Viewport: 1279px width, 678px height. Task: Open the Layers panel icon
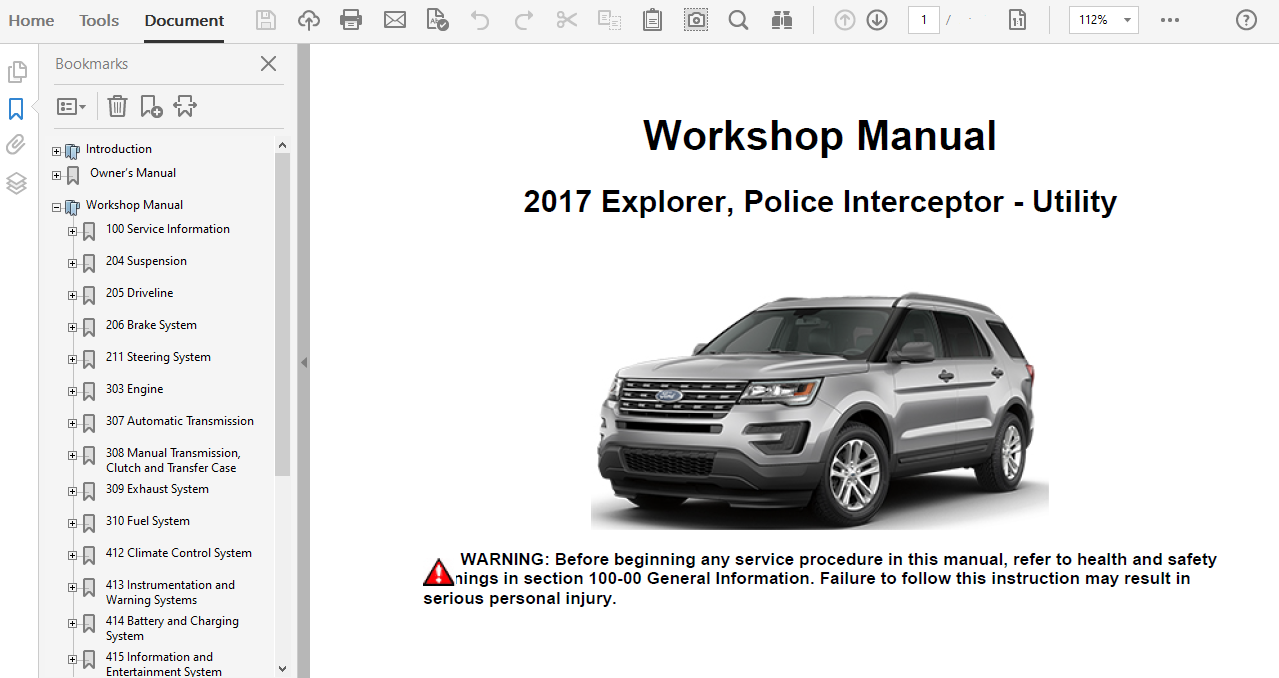pos(16,183)
